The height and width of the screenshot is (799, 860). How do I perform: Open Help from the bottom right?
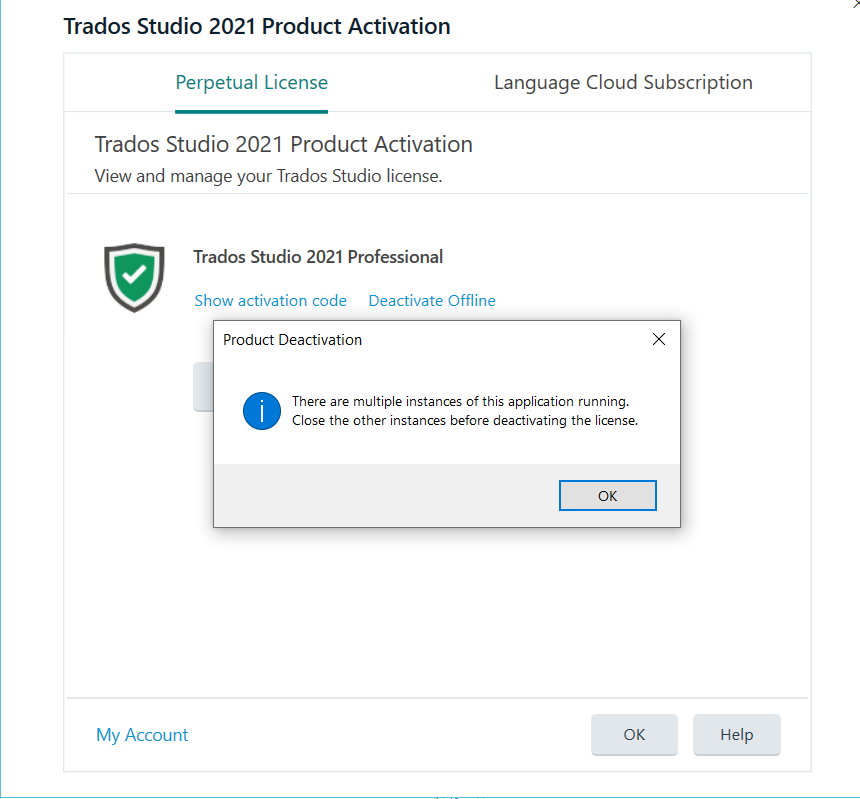(x=736, y=734)
